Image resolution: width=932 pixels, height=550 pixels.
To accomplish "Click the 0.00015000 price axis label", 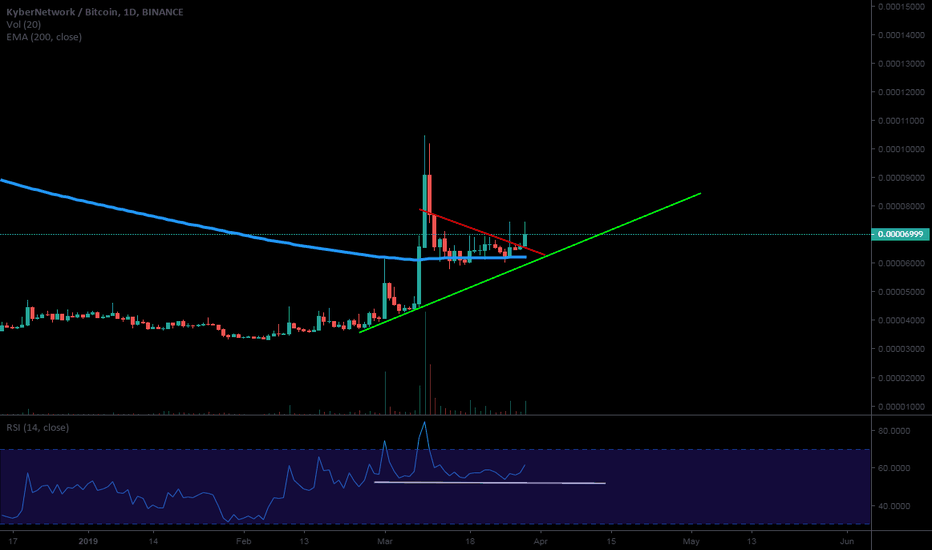I will pyautogui.click(x=902, y=7).
